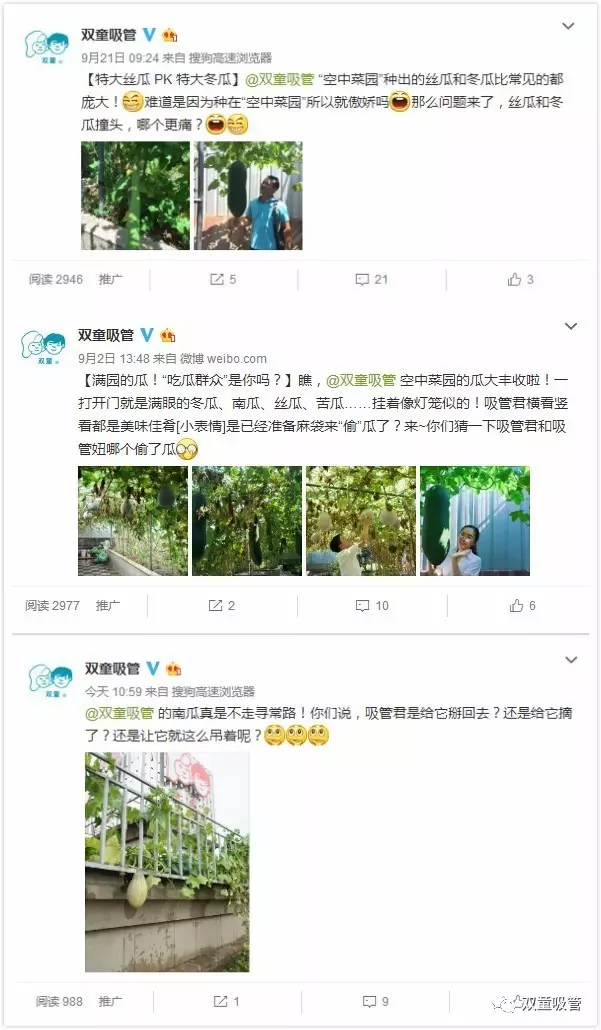Open the 9 comments on pumpkin post
This screenshot has height=1030, width=601.
pyautogui.click(x=376, y=1002)
